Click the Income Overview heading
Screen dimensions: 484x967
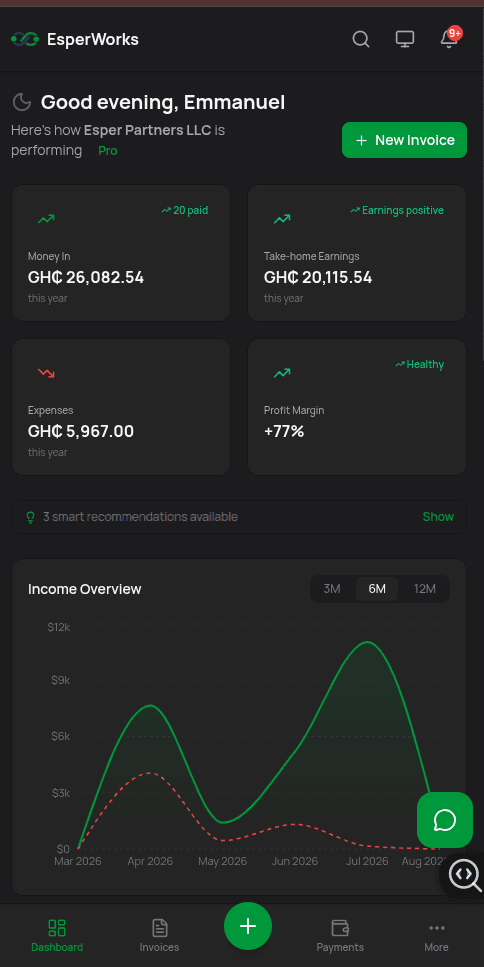[x=84, y=589]
